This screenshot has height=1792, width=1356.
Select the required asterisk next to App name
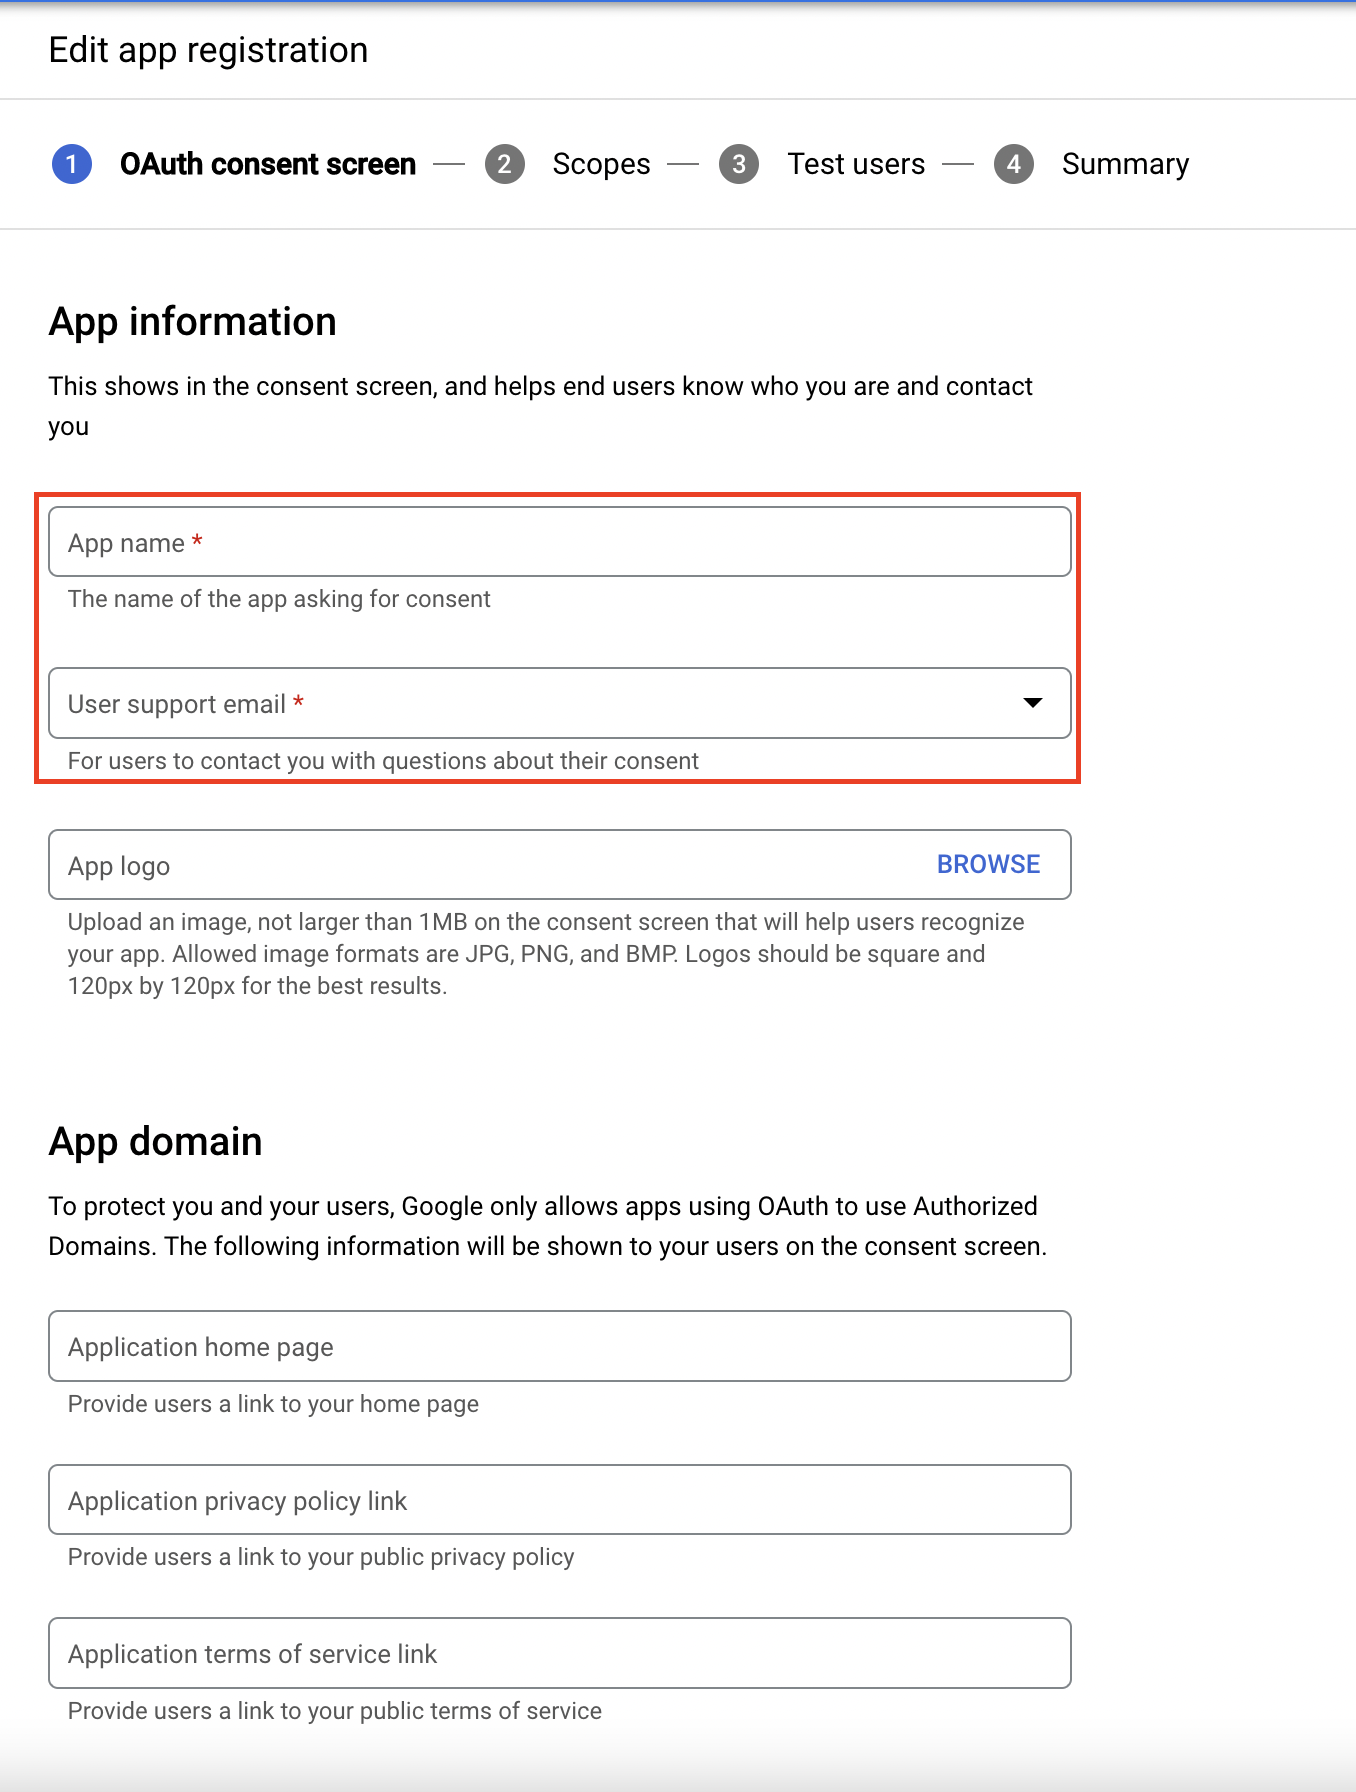[x=197, y=541]
